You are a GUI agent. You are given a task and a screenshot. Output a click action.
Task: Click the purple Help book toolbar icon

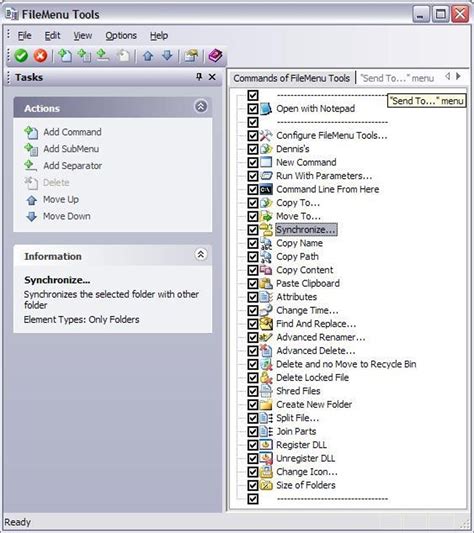[215, 55]
